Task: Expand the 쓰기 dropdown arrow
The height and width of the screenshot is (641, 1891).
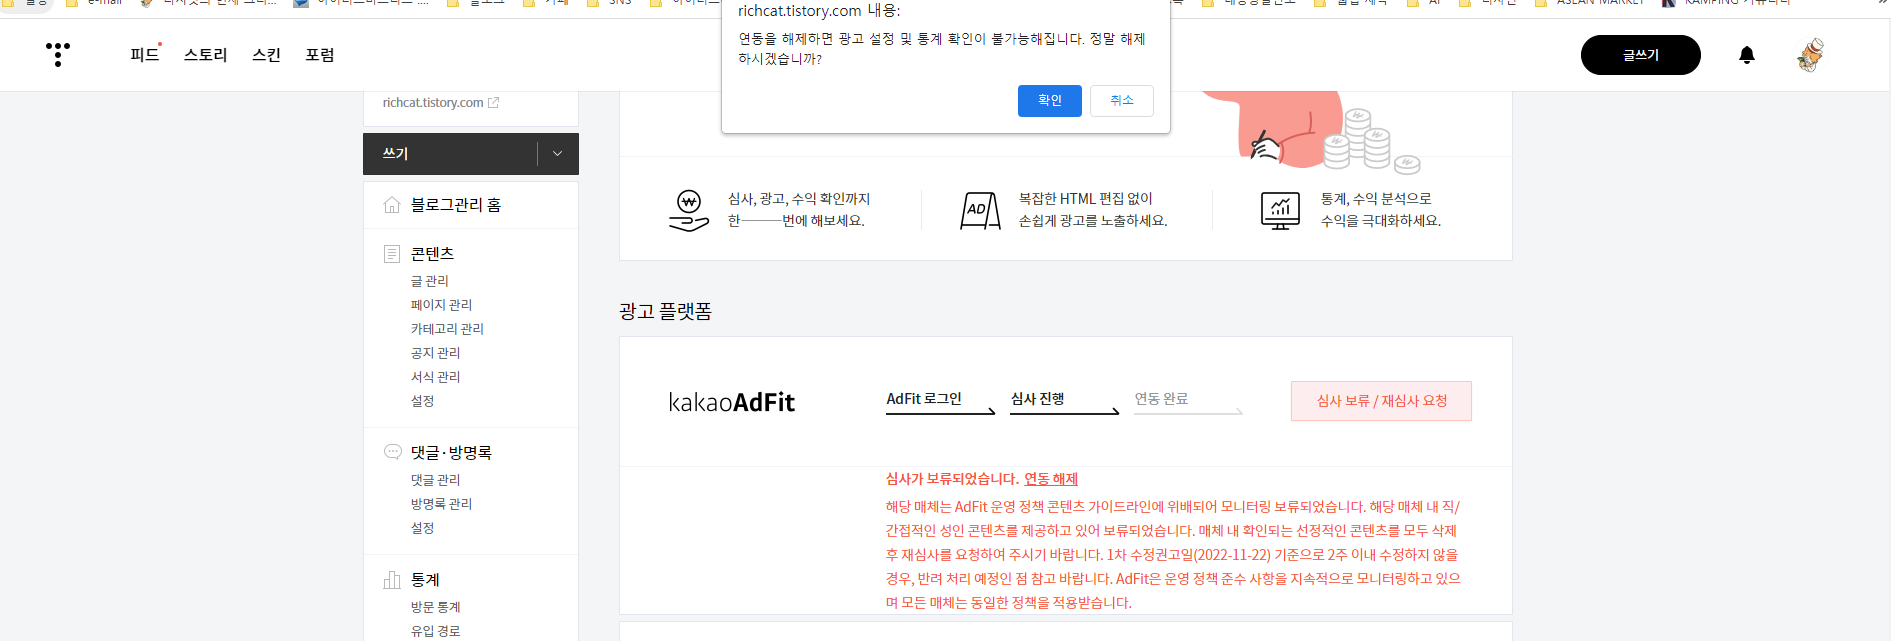Action: coord(558,154)
